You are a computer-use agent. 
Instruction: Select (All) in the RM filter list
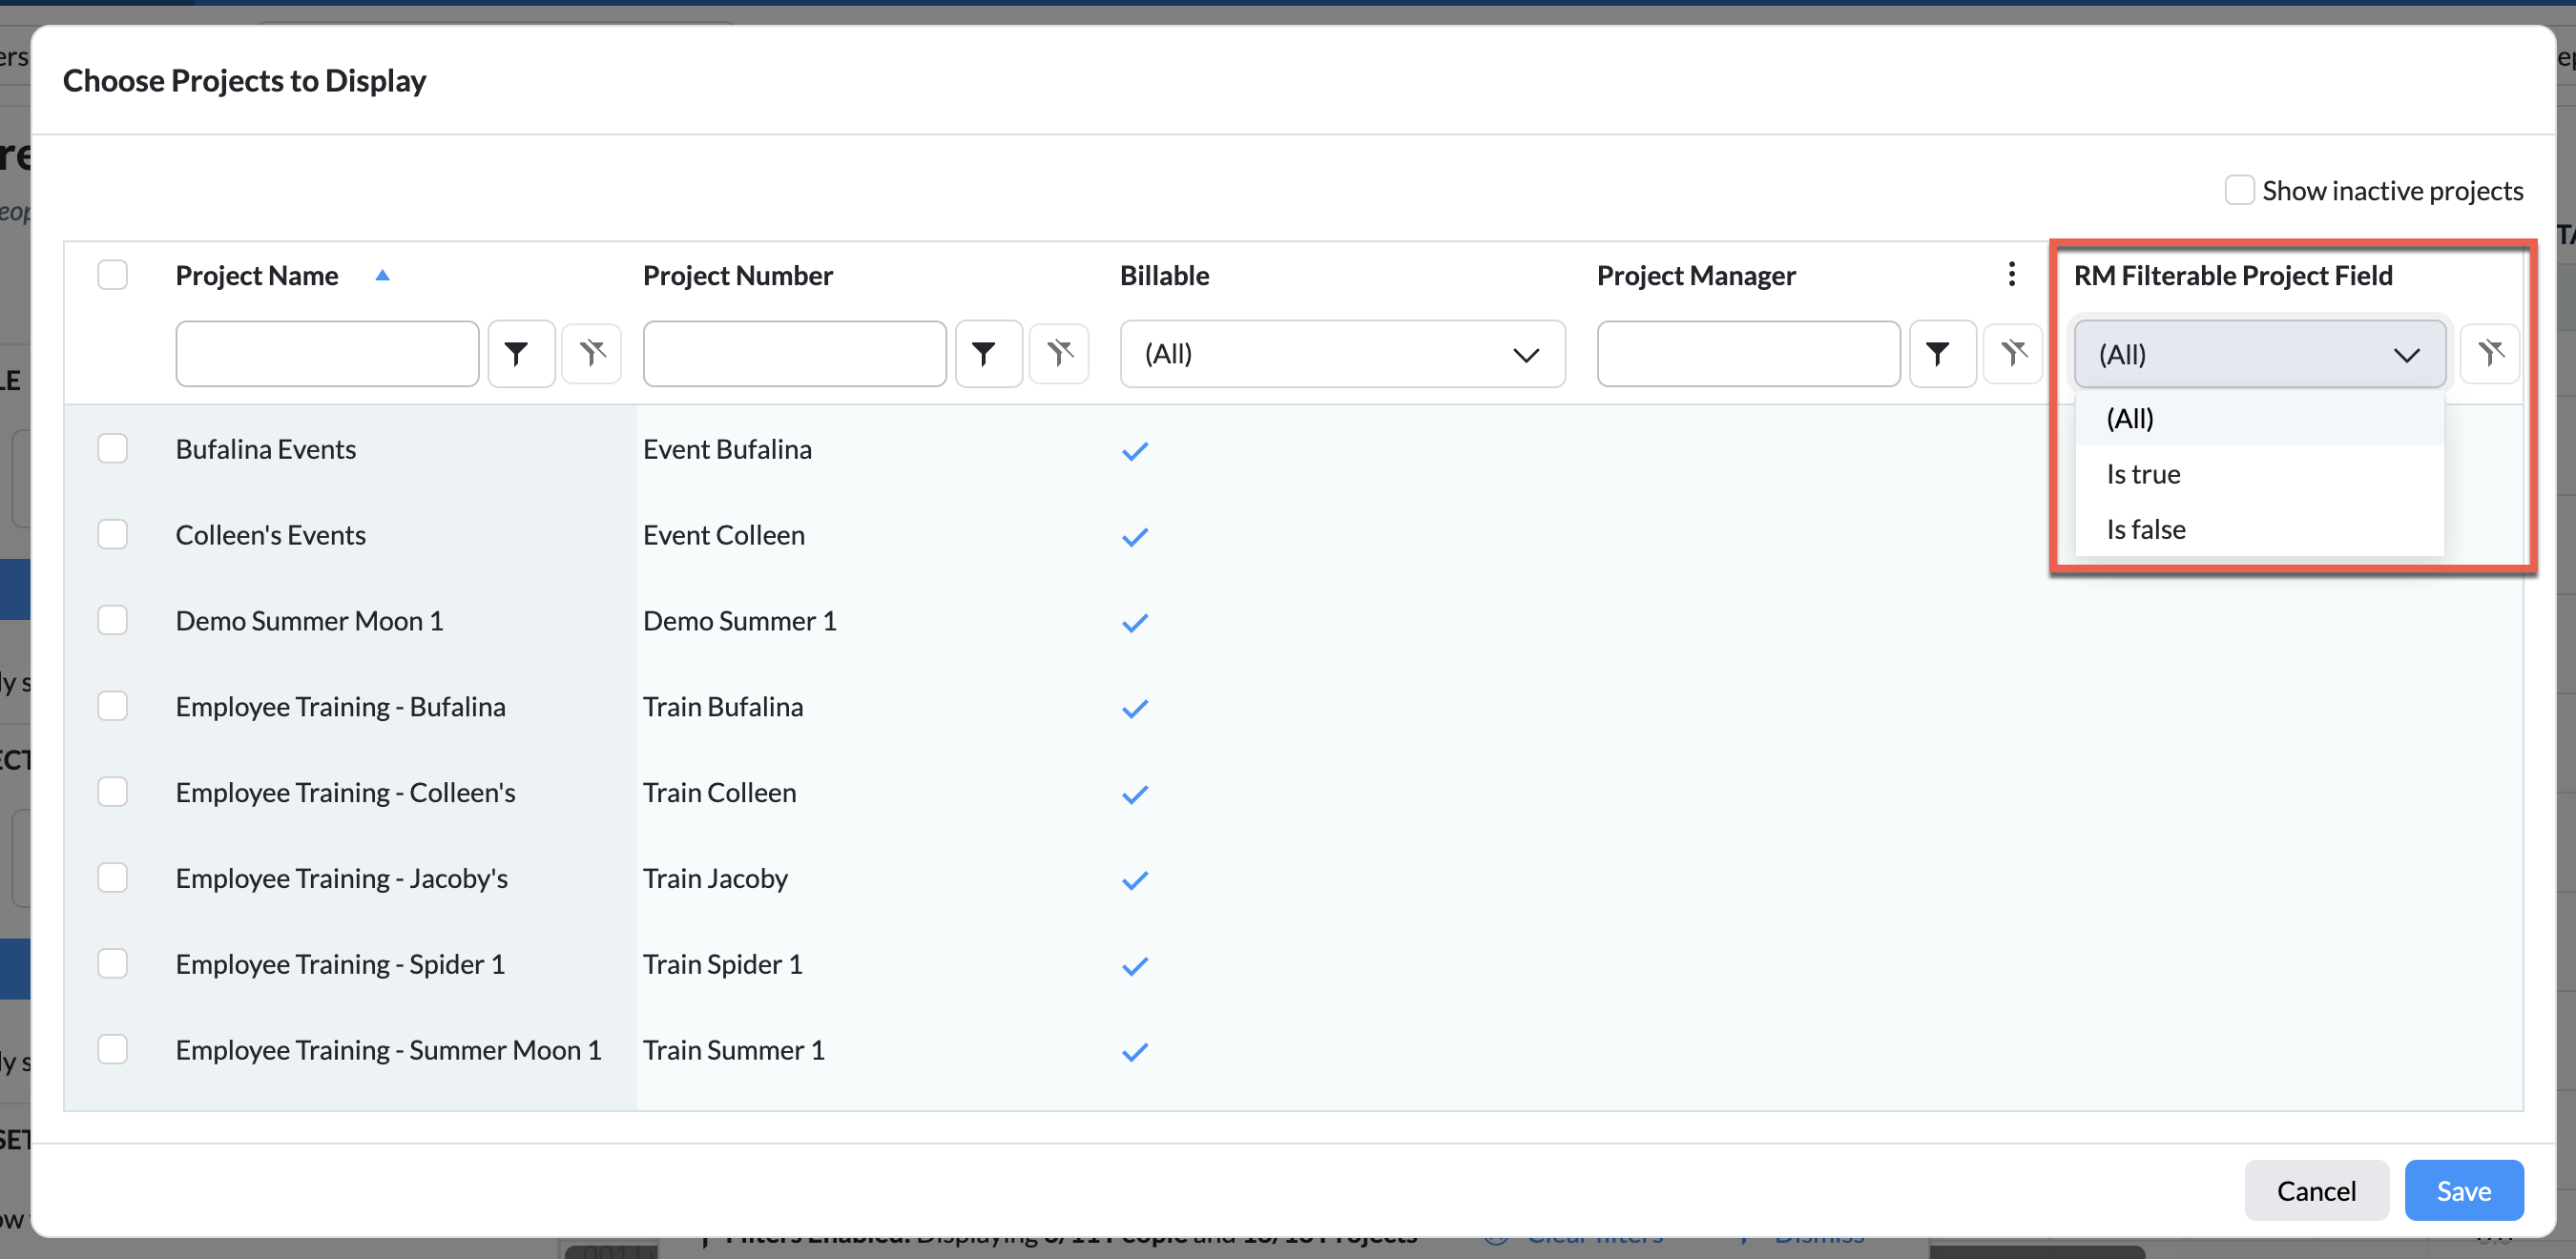pyautogui.click(x=2260, y=418)
